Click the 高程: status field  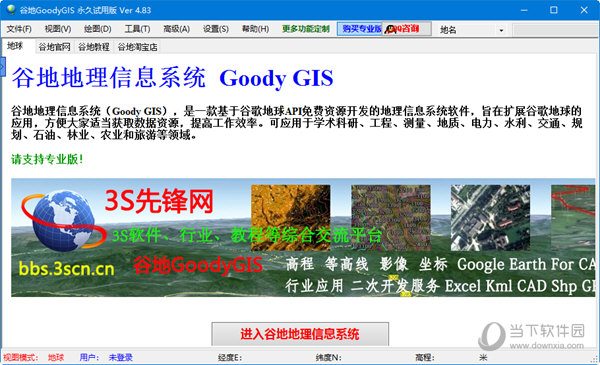pyautogui.click(x=425, y=357)
